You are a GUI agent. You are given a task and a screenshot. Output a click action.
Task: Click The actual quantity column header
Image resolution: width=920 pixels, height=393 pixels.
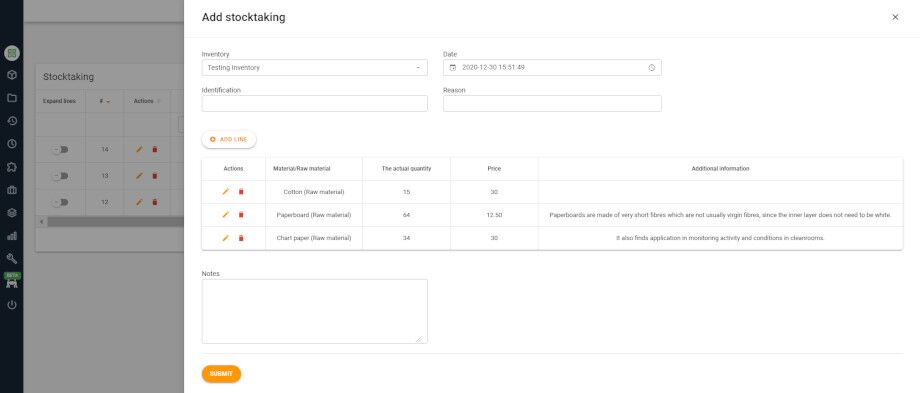407,169
